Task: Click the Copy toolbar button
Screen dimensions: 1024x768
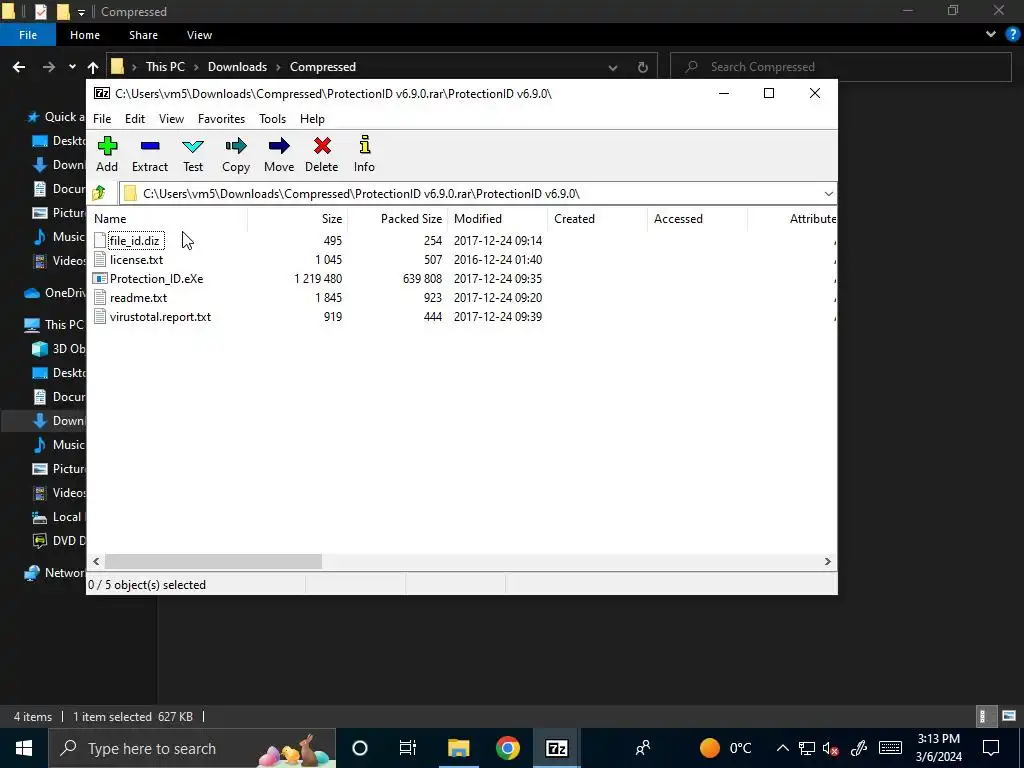Action: (236, 155)
